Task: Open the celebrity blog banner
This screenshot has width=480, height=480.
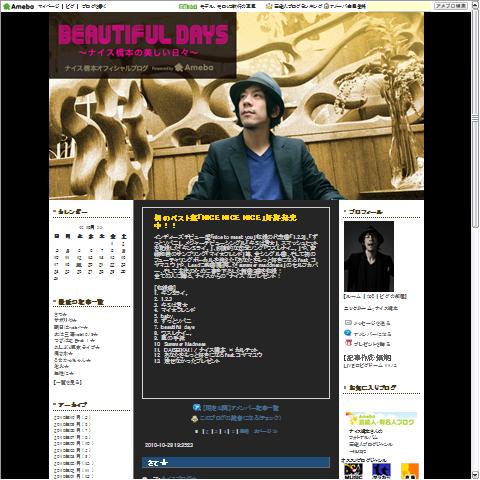Action: click(381, 419)
